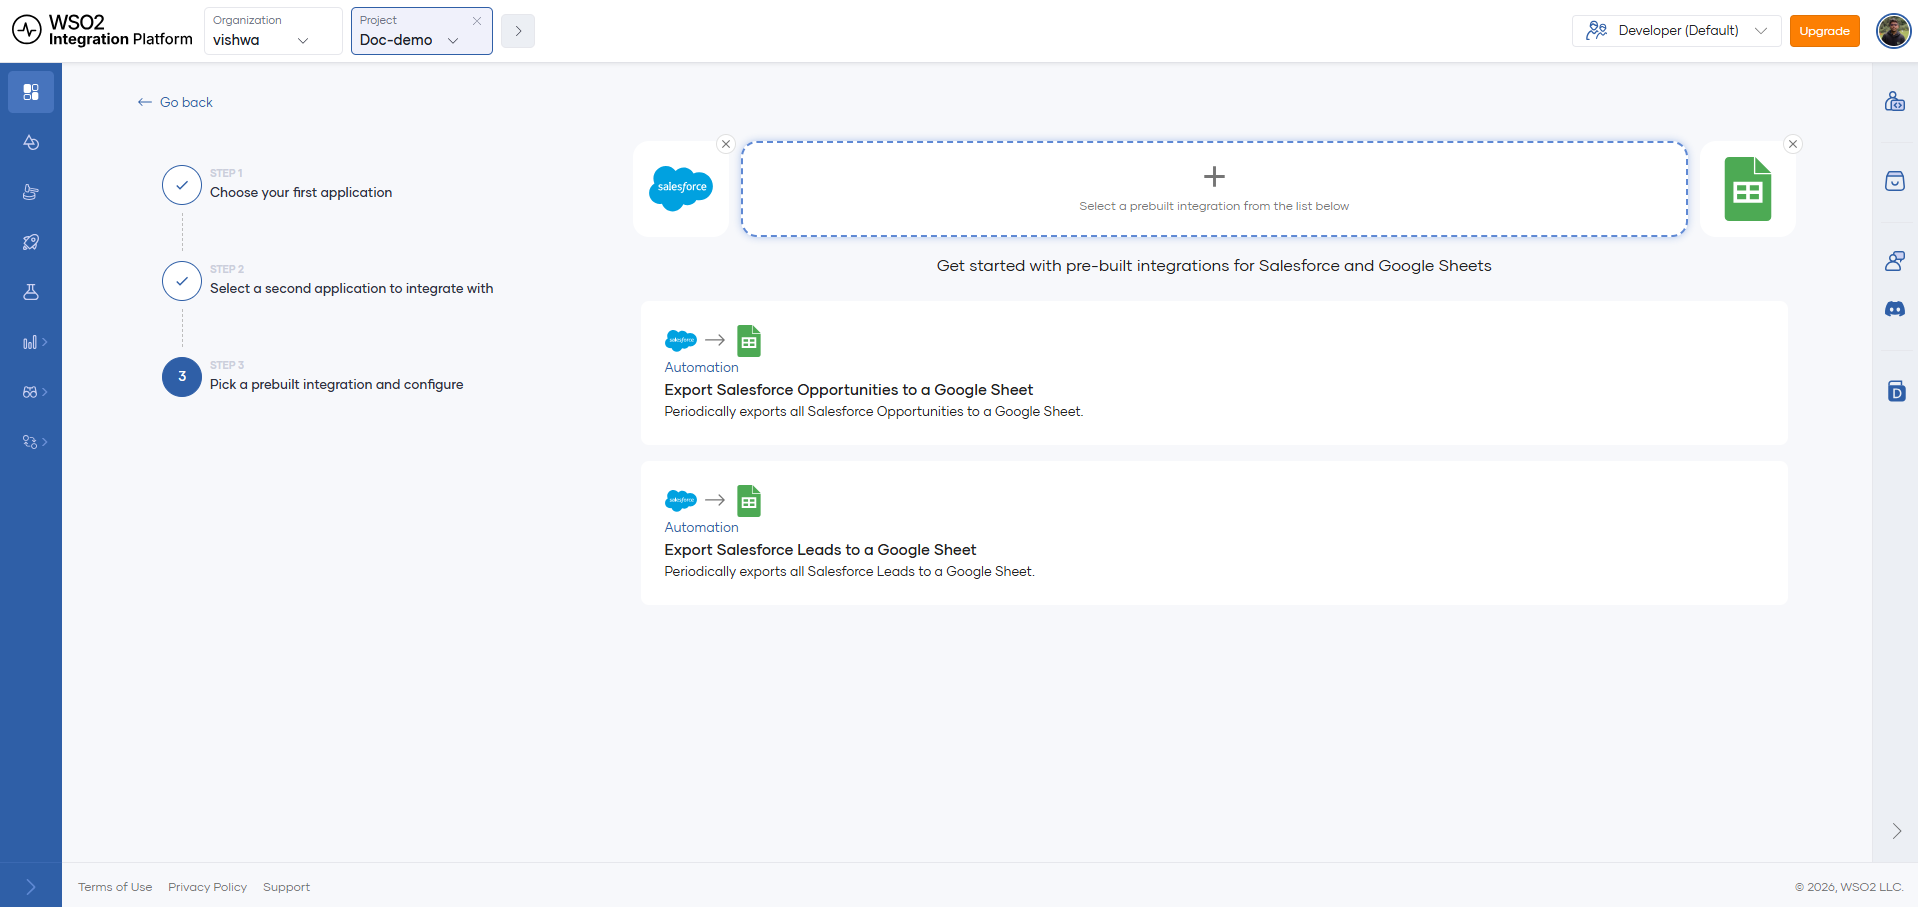Click Salesforce icon on Opportunities card

681,340
